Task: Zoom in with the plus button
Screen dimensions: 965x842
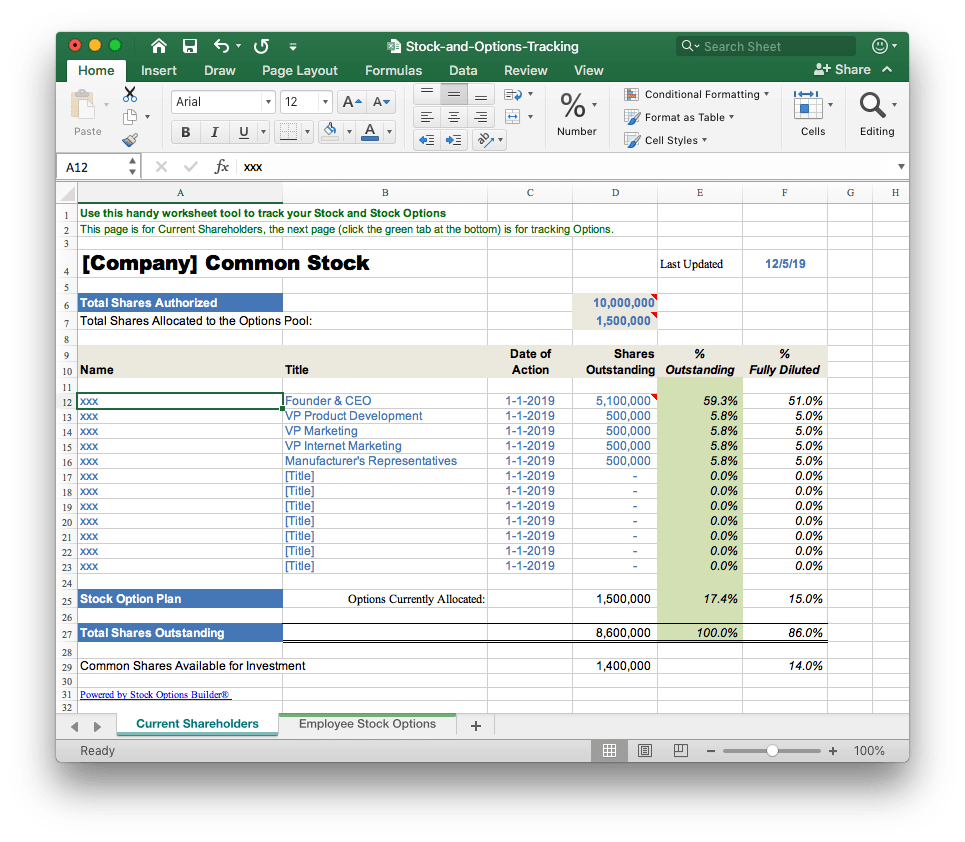Action: point(833,751)
